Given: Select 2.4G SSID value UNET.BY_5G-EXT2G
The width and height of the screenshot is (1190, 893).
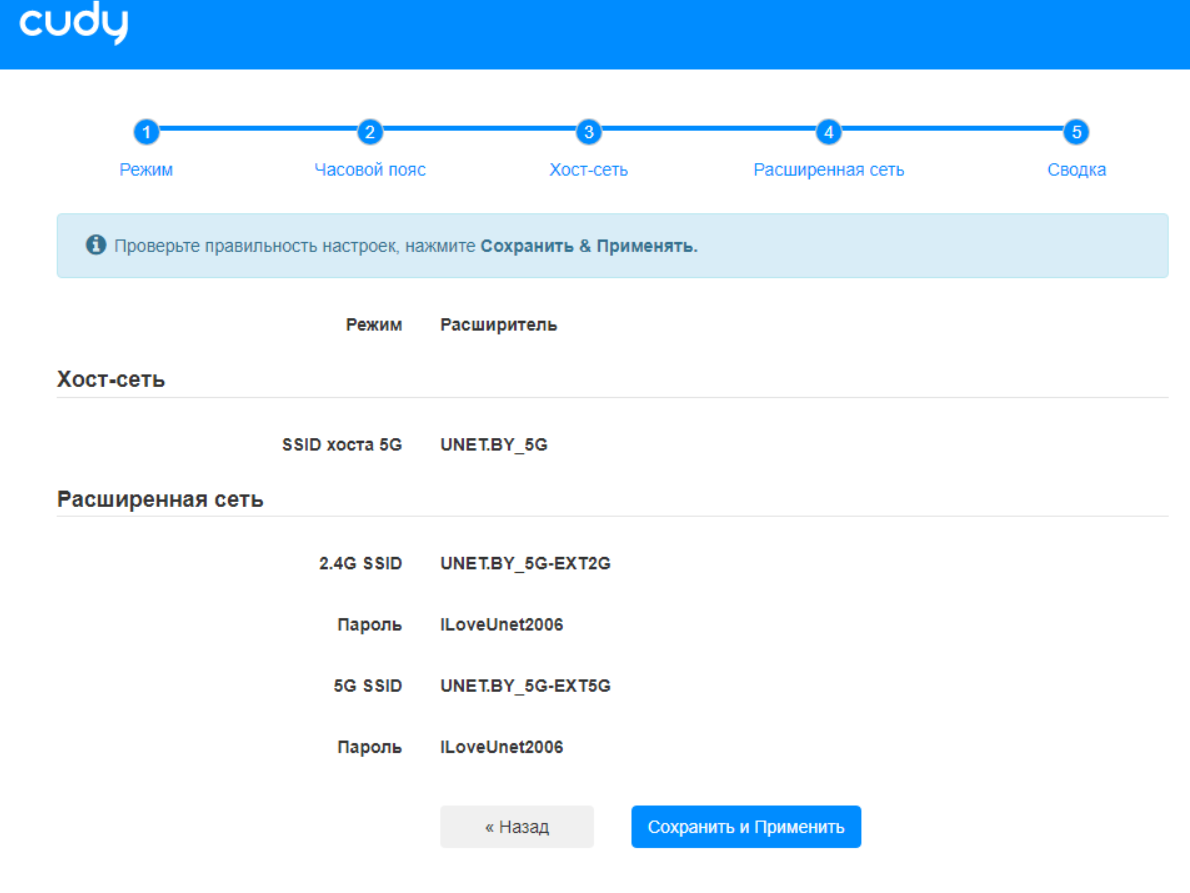Looking at the screenshot, I should point(525,564).
